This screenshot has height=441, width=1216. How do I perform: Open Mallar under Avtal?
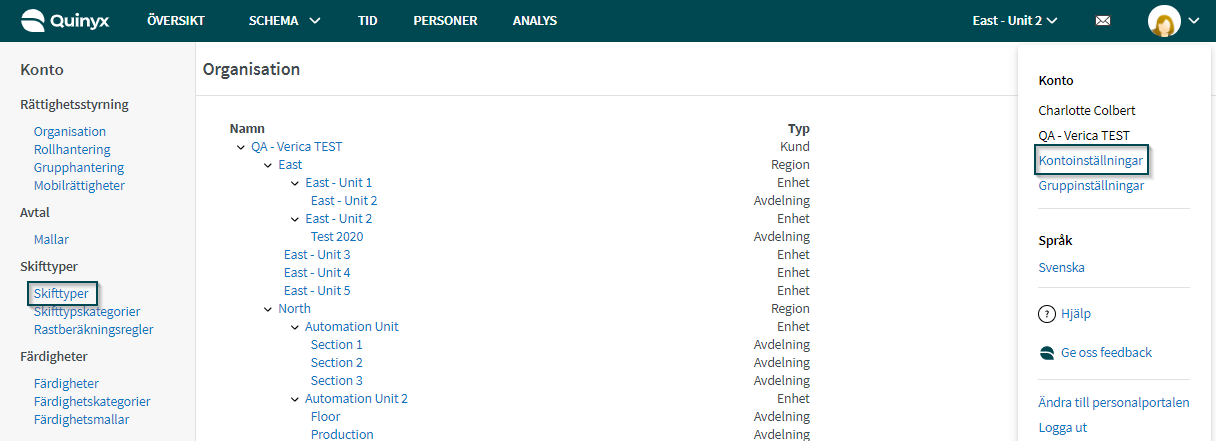(51, 239)
